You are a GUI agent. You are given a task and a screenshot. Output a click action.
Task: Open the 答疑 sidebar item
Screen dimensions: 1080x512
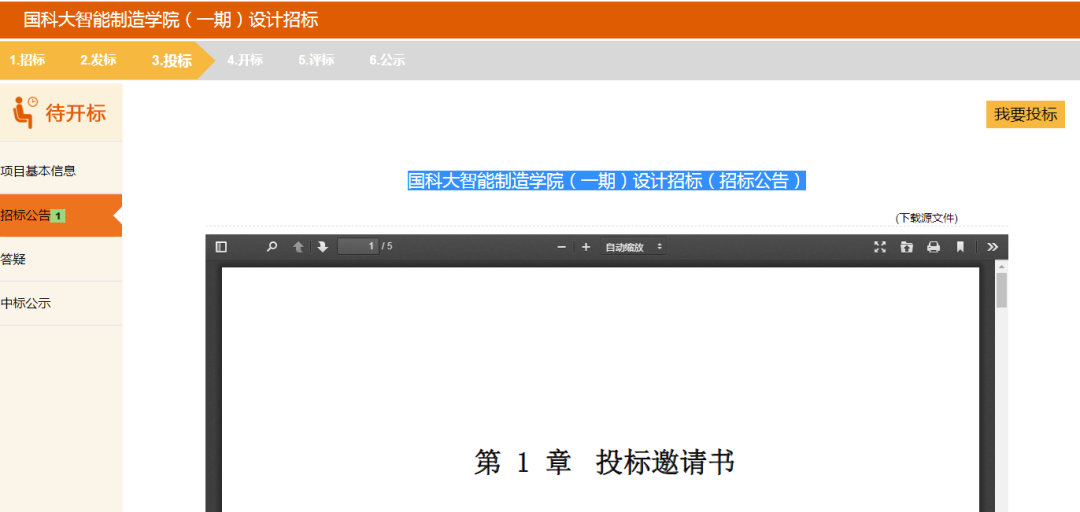tap(14, 259)
